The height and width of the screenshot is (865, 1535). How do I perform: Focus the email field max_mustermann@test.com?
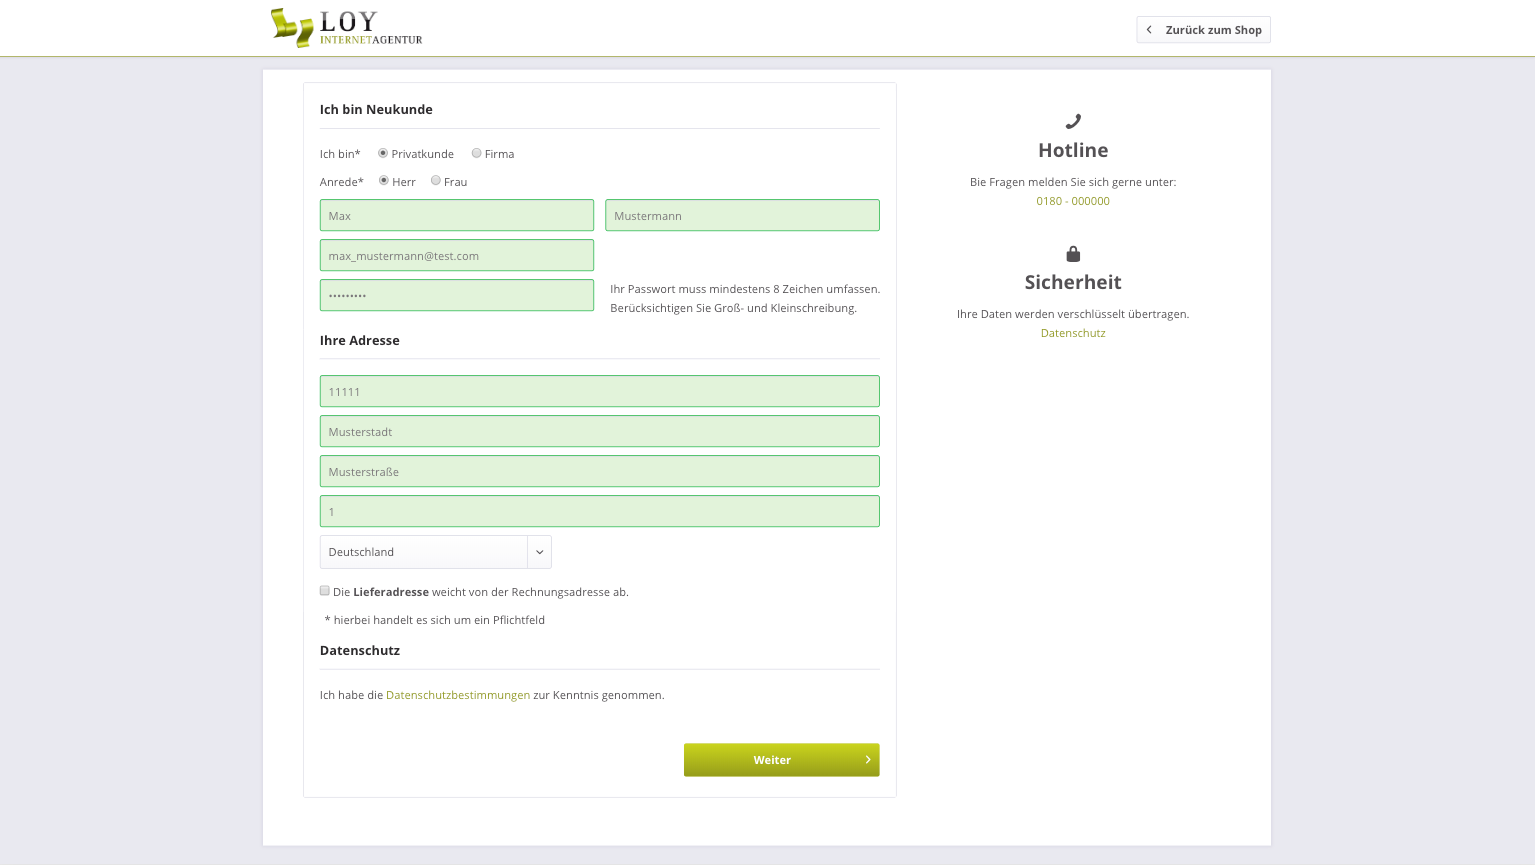point(457,255)
